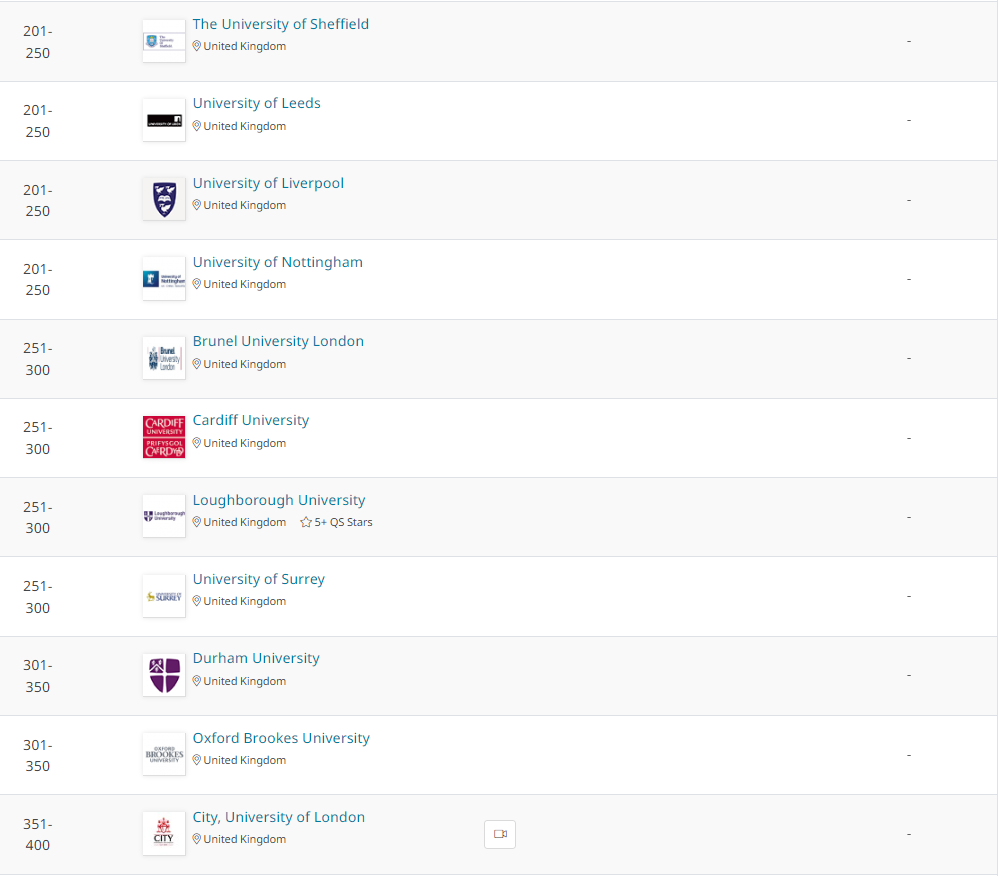Click the Durham University purple shield logo
Screen dimensions: 998x876
click(x=164, y=675)
